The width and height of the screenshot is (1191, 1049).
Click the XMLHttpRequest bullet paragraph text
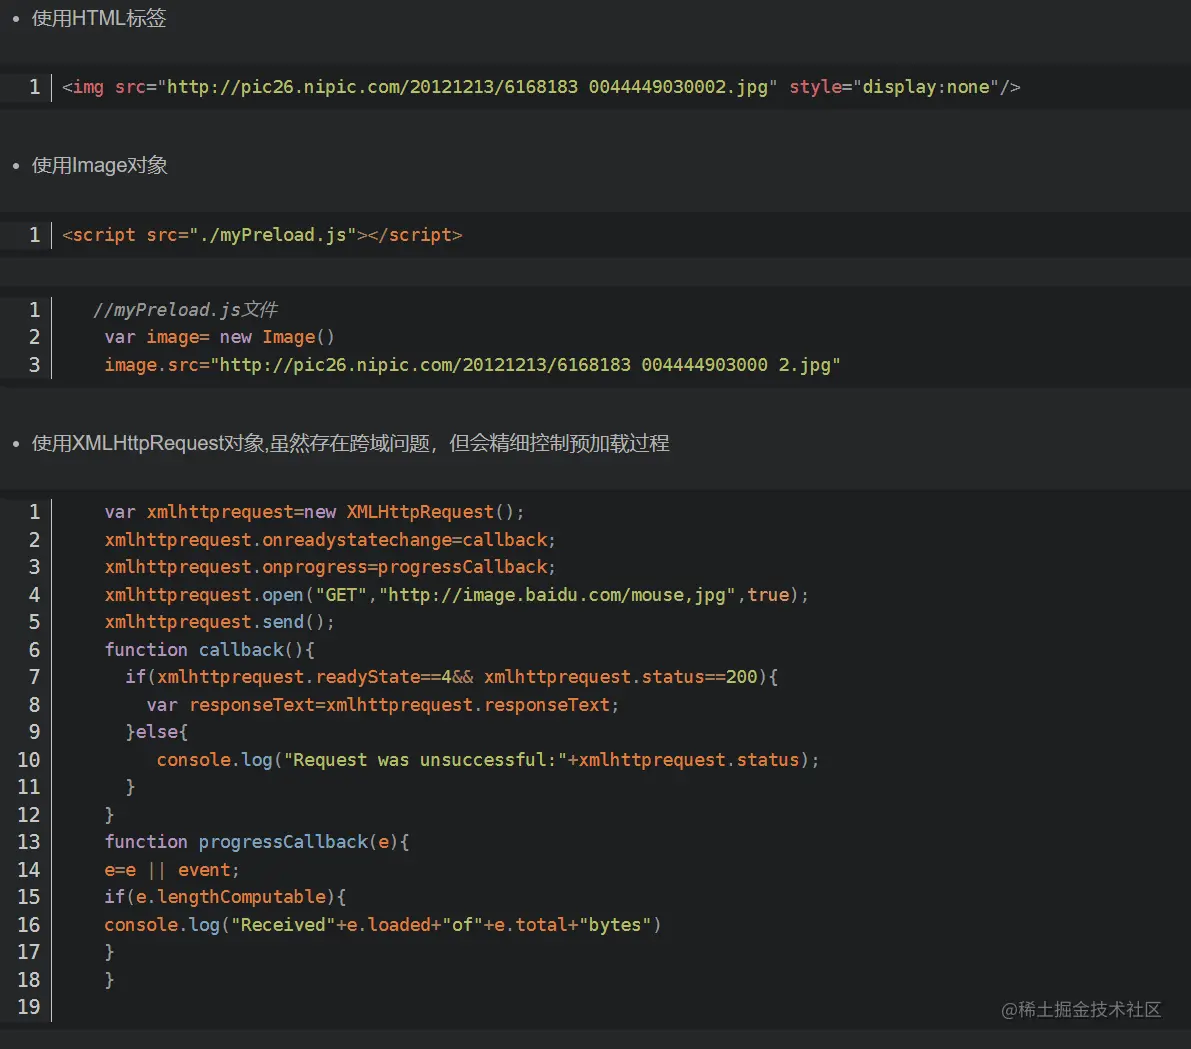pos(350,443)
